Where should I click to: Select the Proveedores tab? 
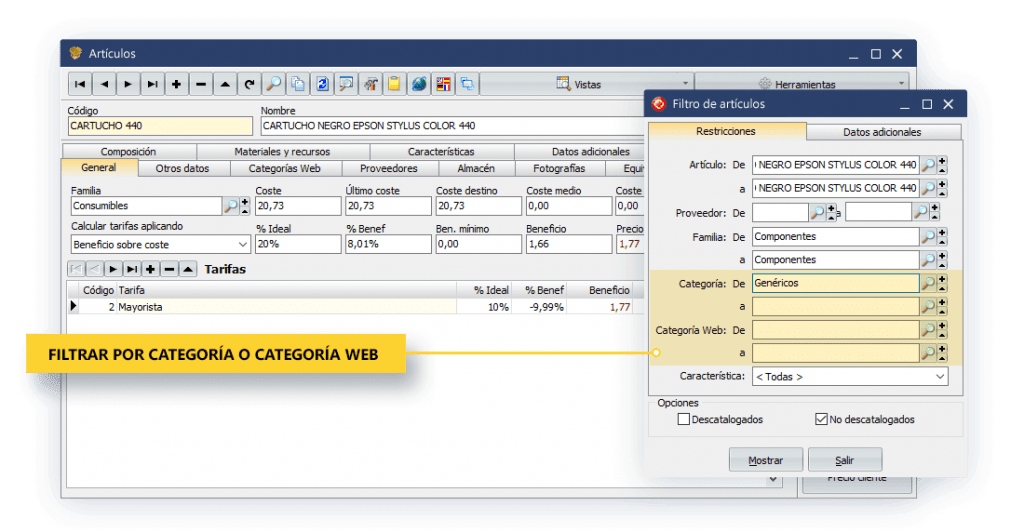pyautogui.click(x=388, y=169)
